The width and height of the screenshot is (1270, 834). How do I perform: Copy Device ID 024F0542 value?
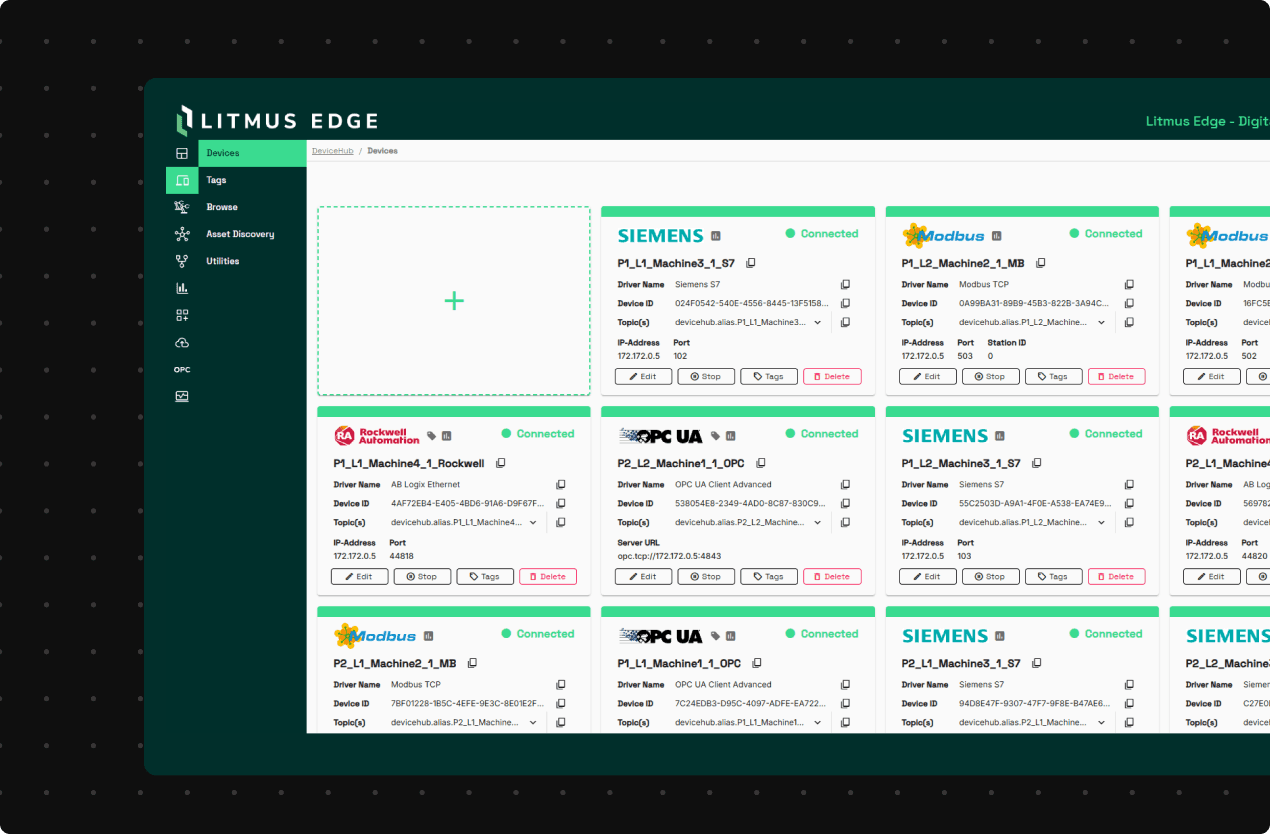coord(845,304)
